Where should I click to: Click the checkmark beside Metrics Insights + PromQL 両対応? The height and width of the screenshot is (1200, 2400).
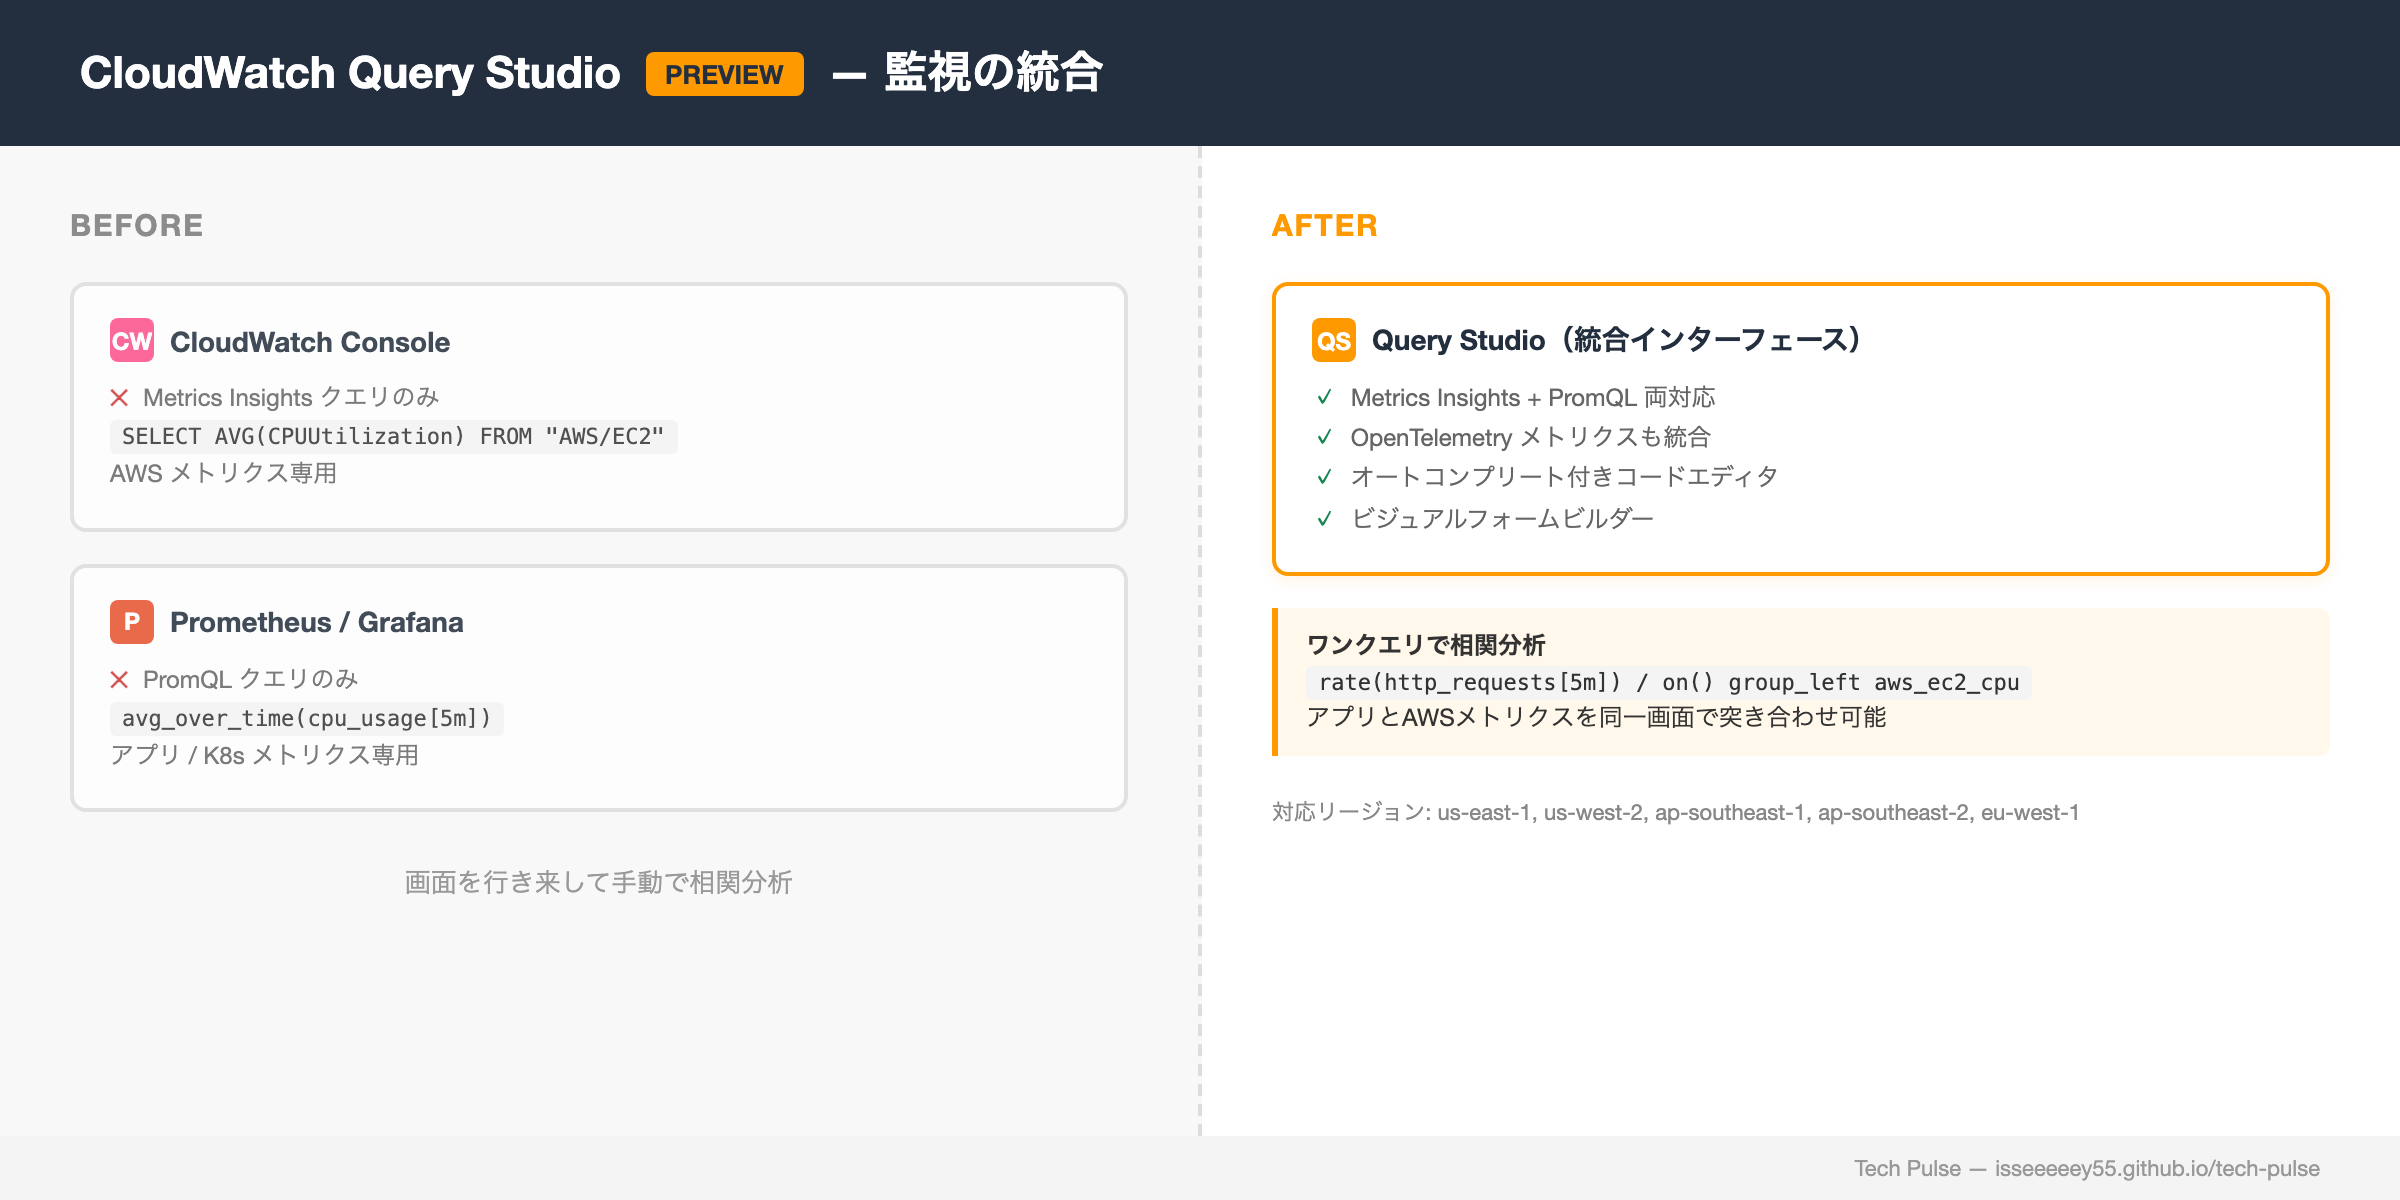tap(1325, 397)
